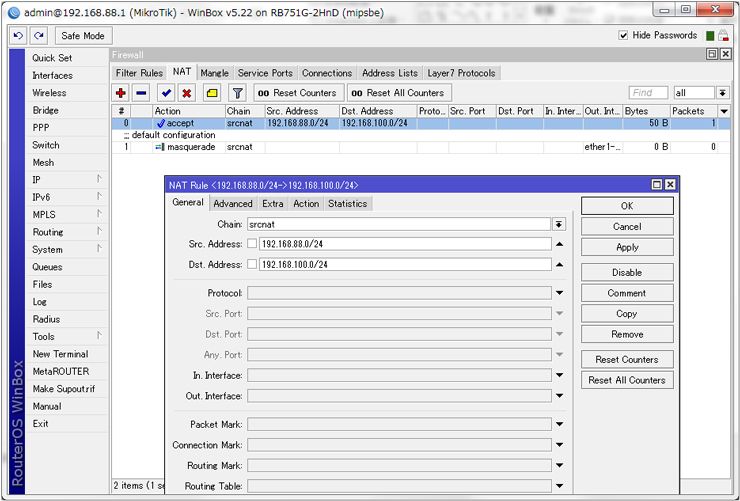Click the OK button

[627, 206]
